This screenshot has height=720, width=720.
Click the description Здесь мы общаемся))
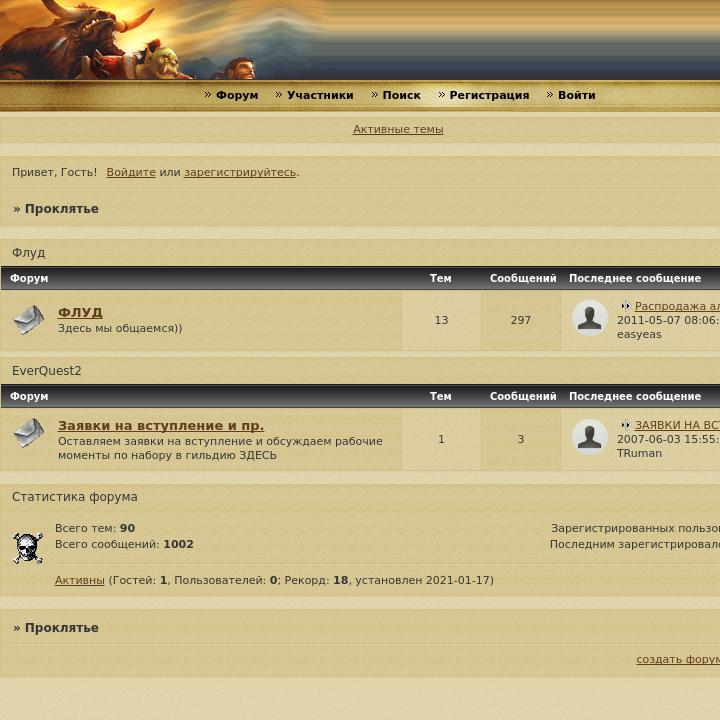point(120,328)
